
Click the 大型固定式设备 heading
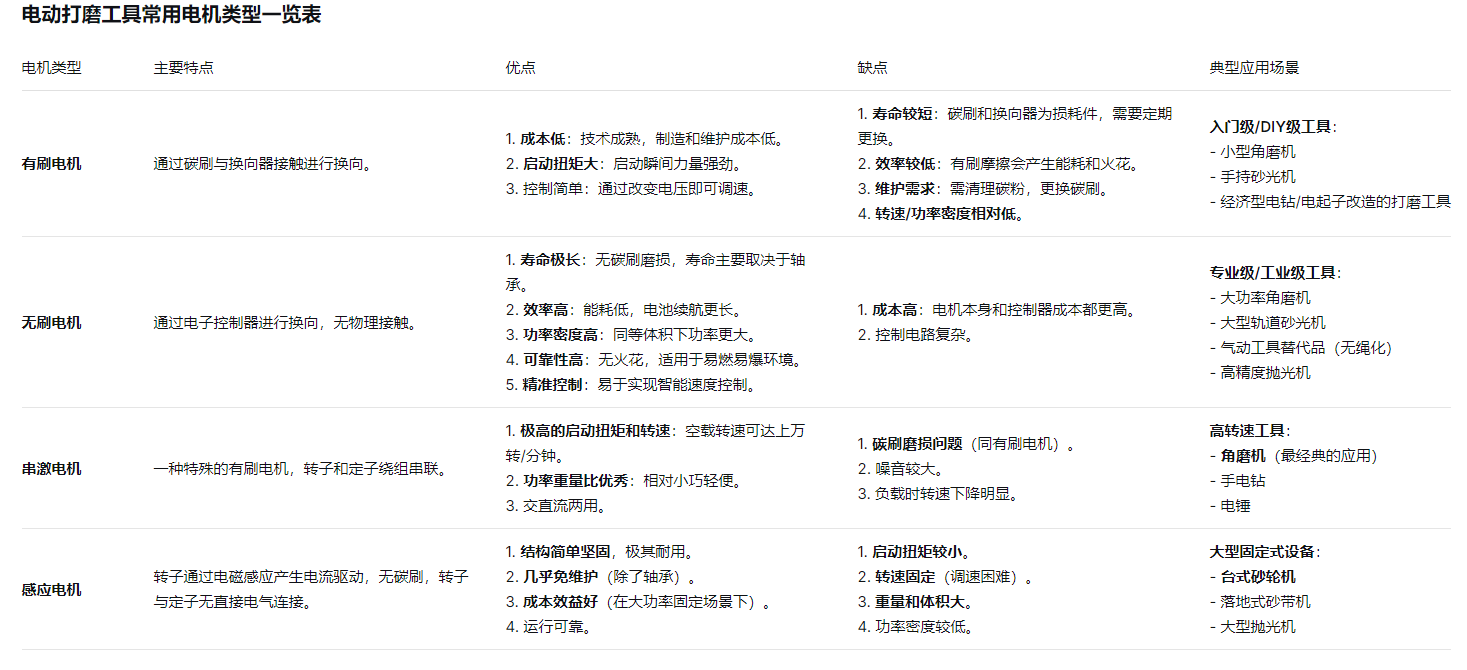point(1264,552)
